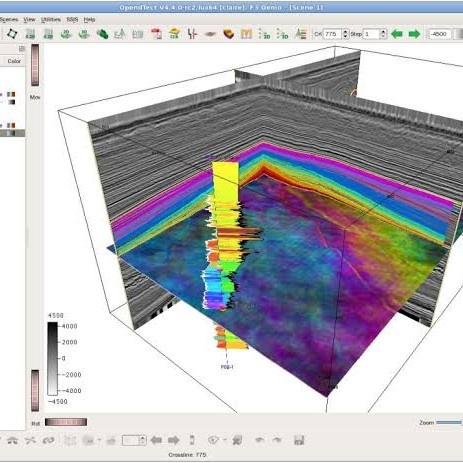Click the chain link icon in the bottom toolbar

[48, 440]
